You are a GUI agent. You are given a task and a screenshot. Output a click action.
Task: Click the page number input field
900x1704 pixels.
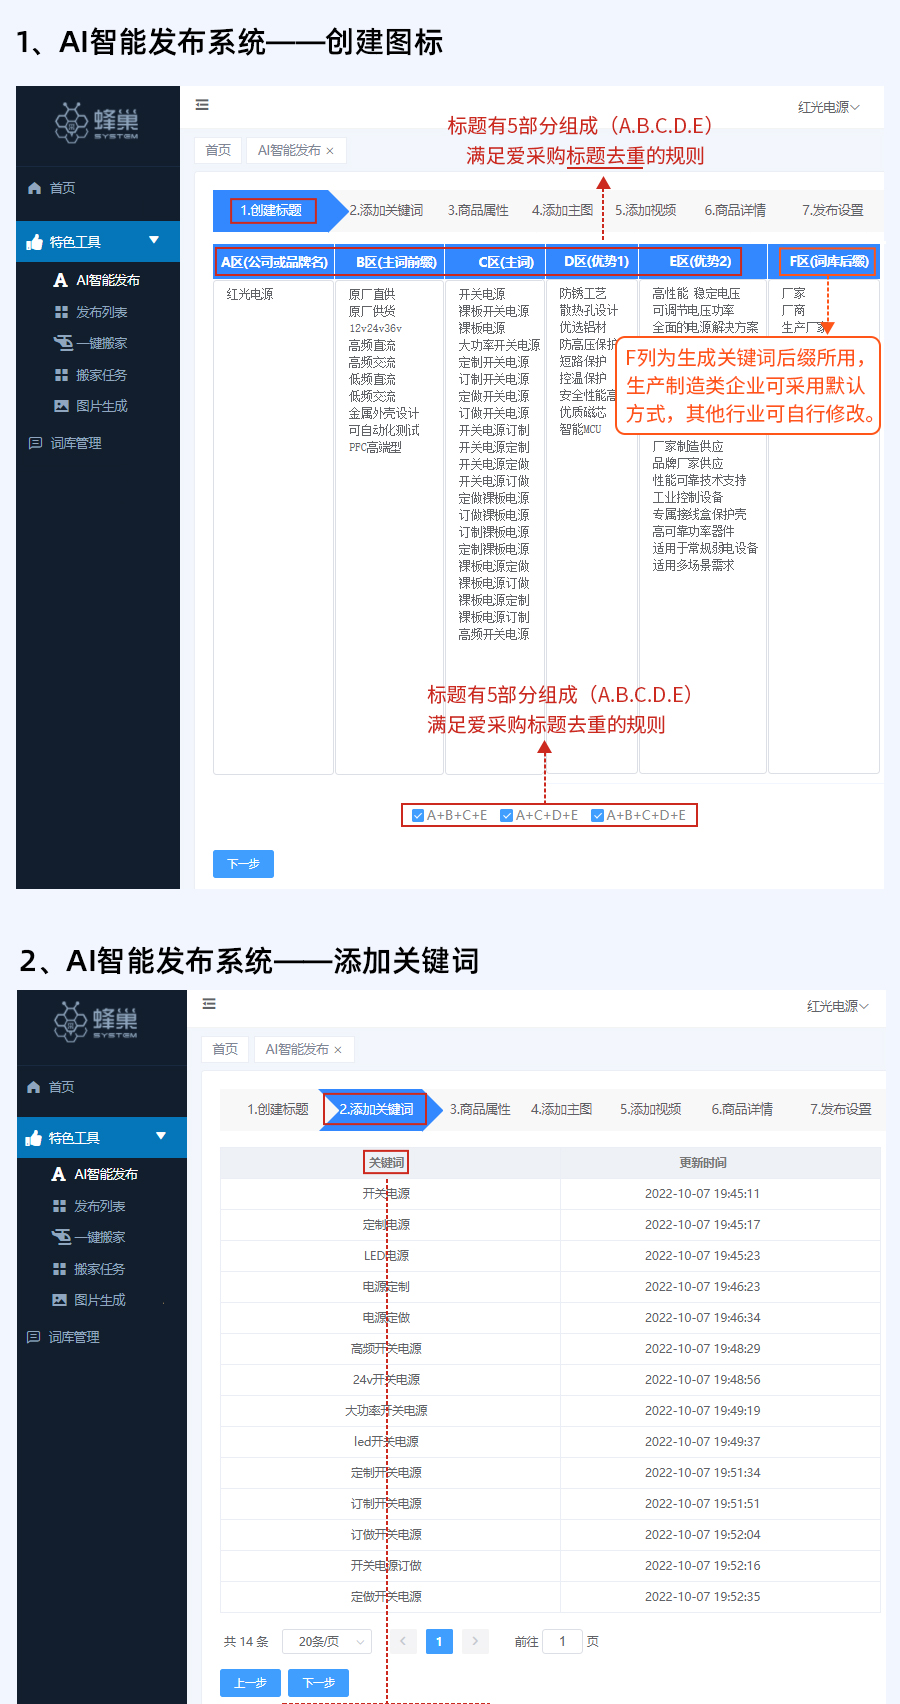[x=562, y=1641]
